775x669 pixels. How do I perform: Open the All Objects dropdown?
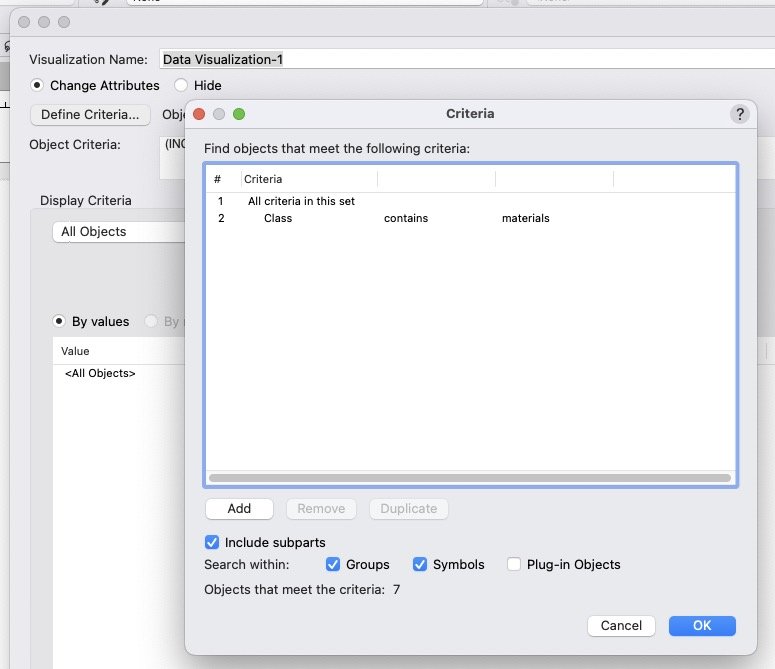point(118,232)
